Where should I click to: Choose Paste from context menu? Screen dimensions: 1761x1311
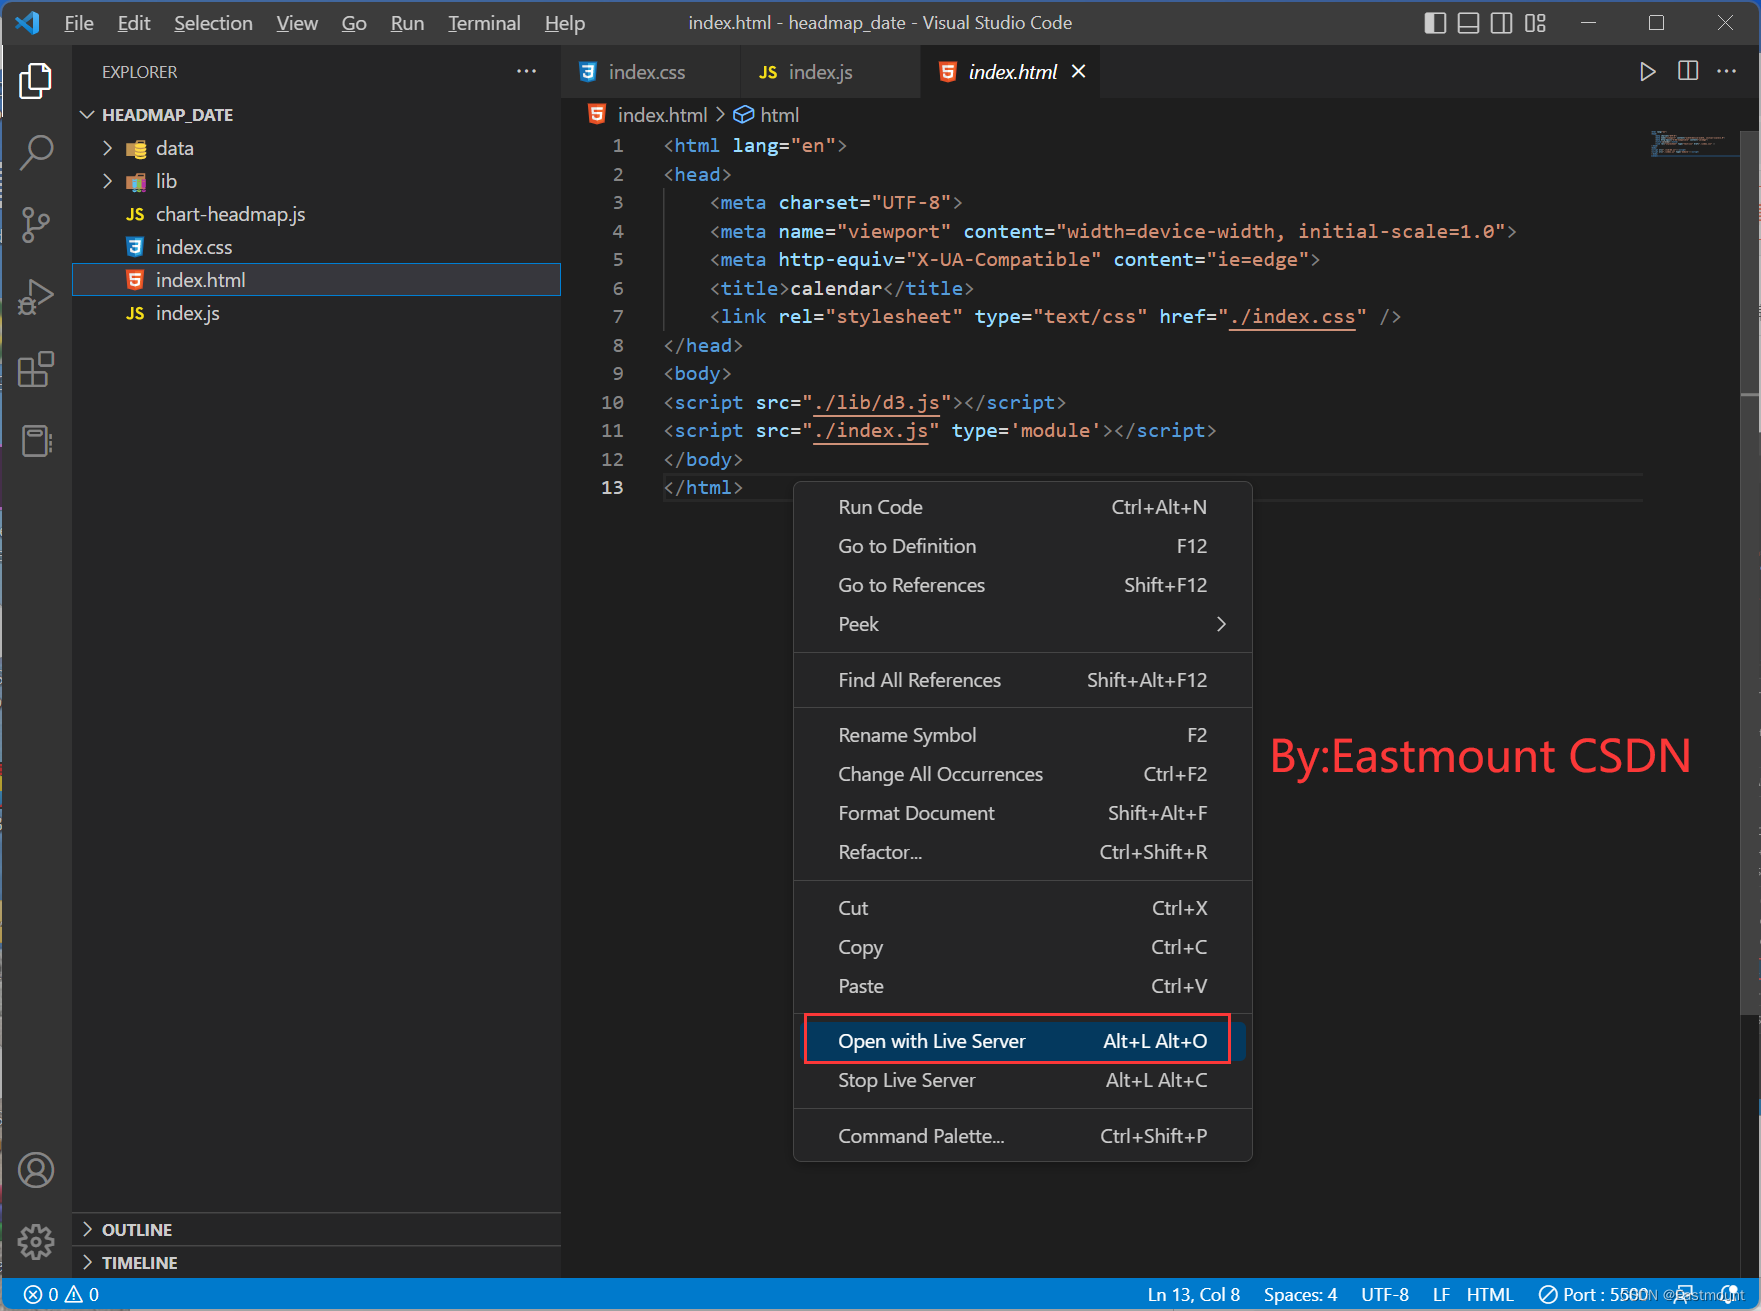tap(1023, 986)
